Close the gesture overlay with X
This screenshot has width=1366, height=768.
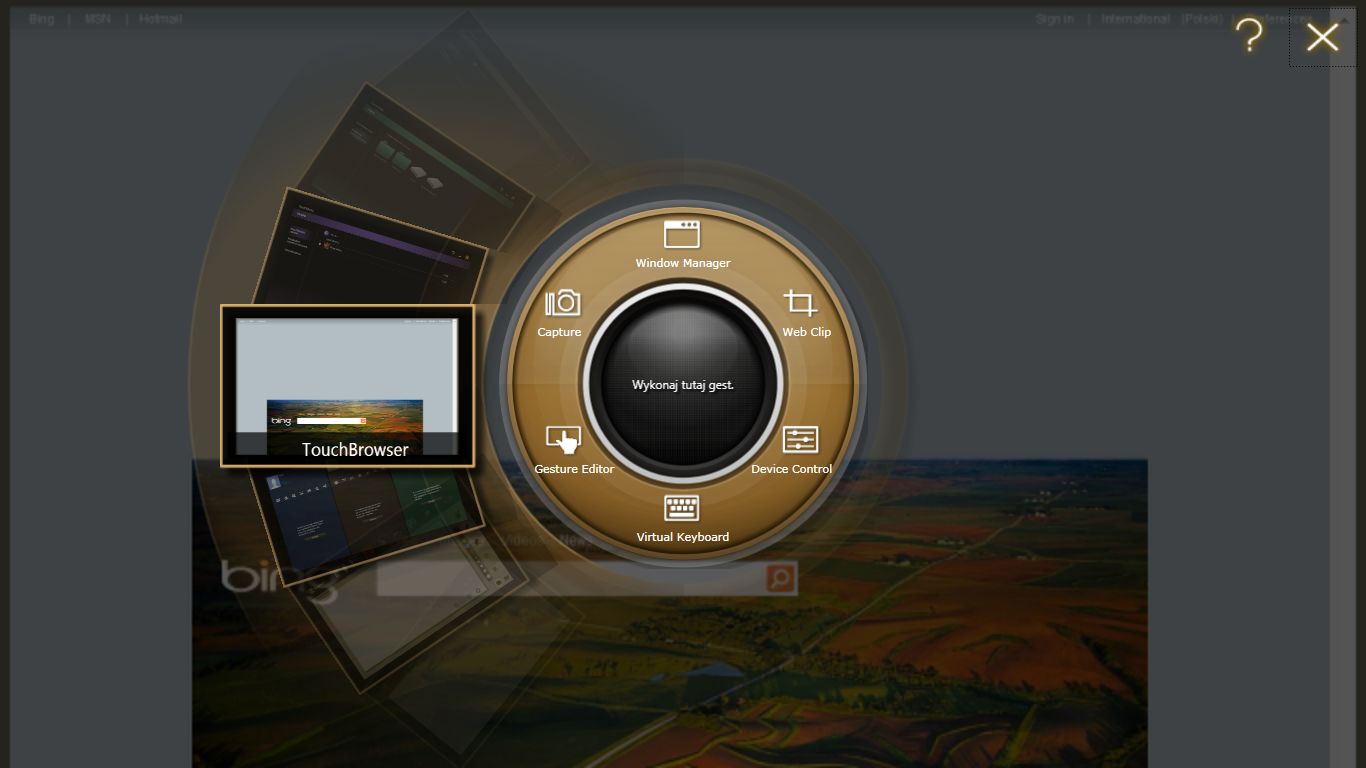pos(1322,38)
